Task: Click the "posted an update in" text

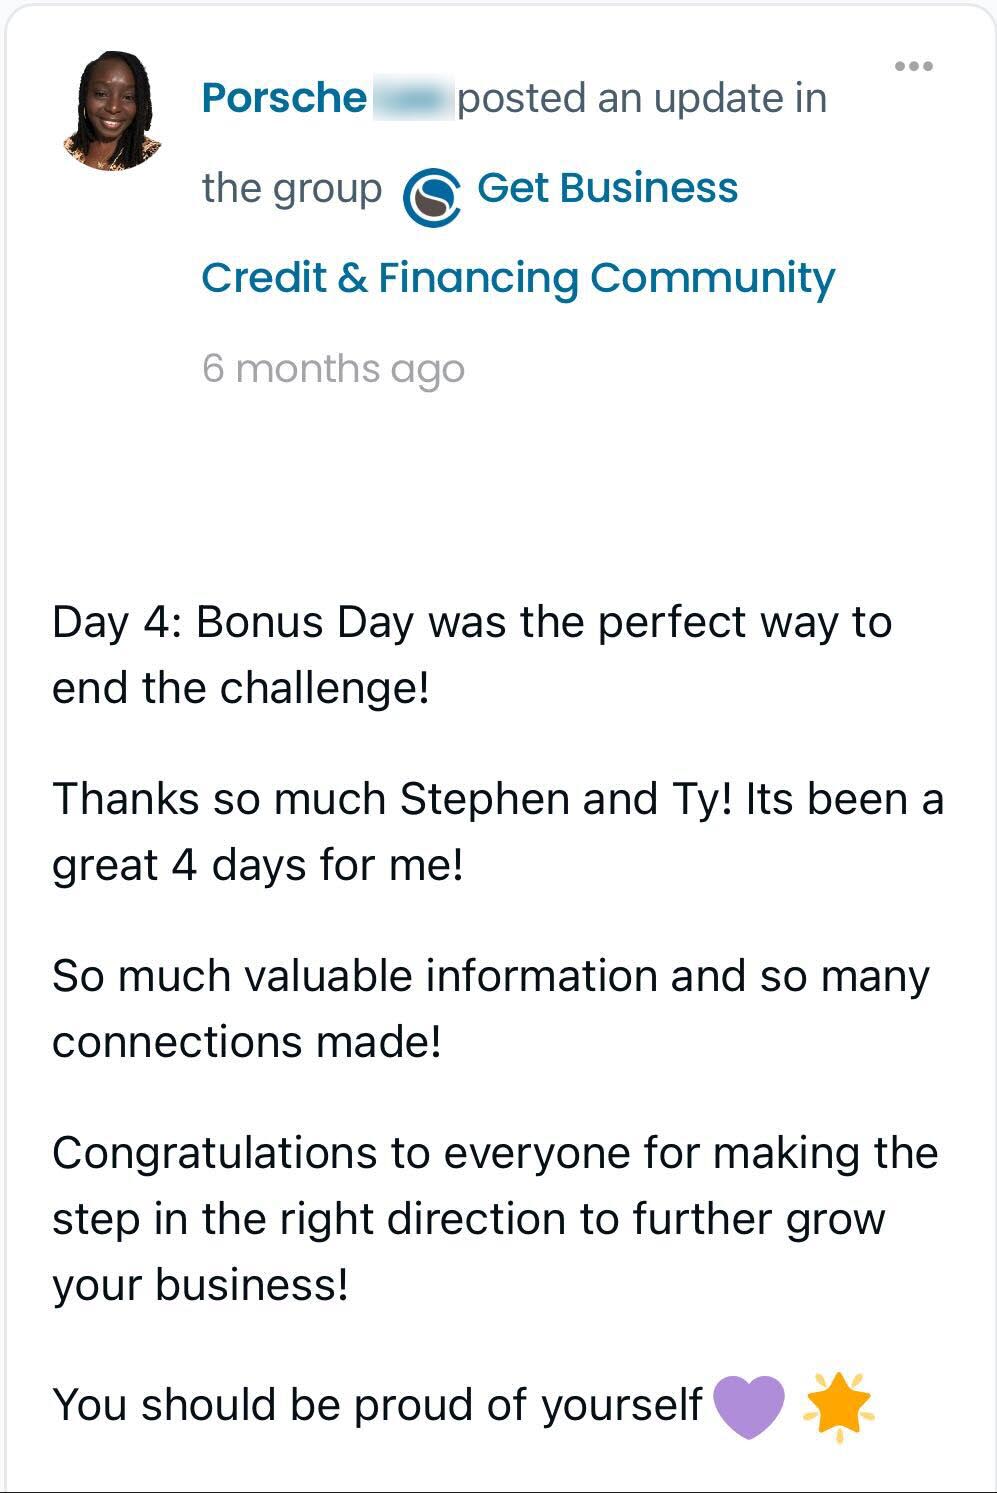Action: 642,98
